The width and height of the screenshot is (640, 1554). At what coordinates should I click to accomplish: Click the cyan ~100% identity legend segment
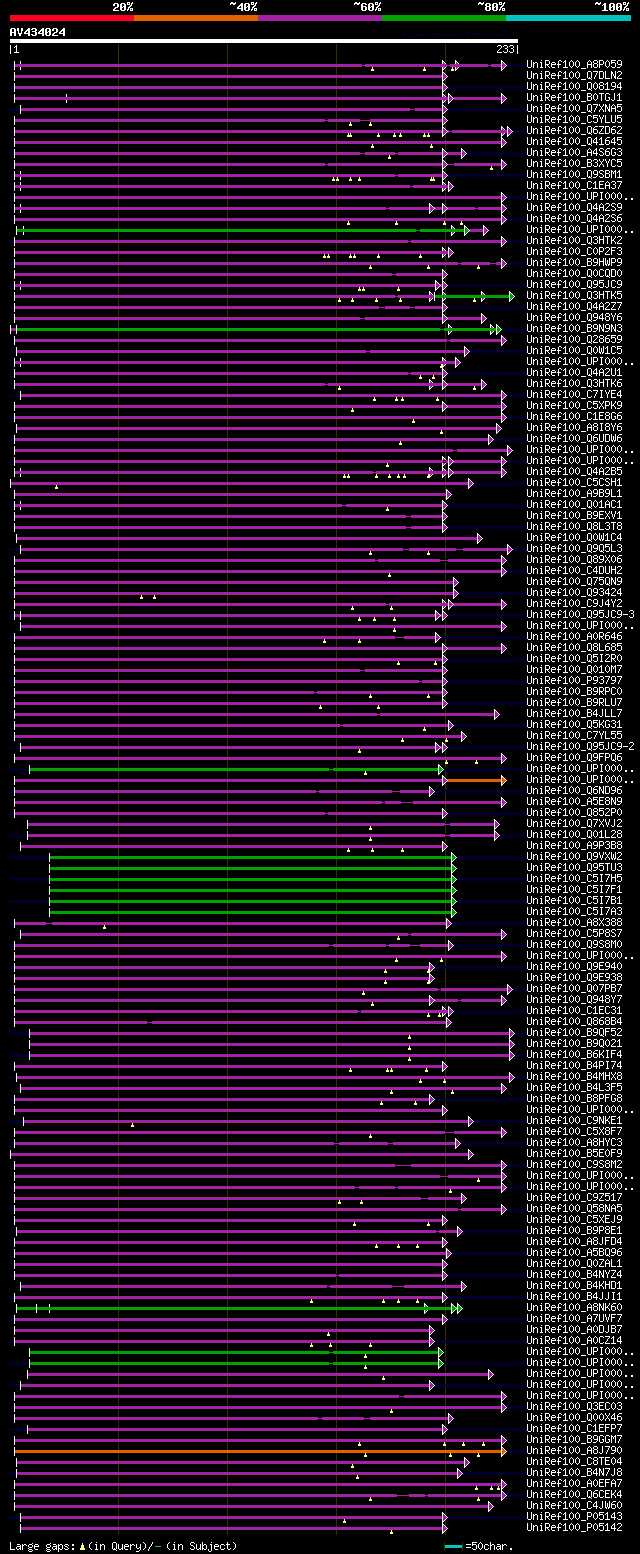pos(567,18)
